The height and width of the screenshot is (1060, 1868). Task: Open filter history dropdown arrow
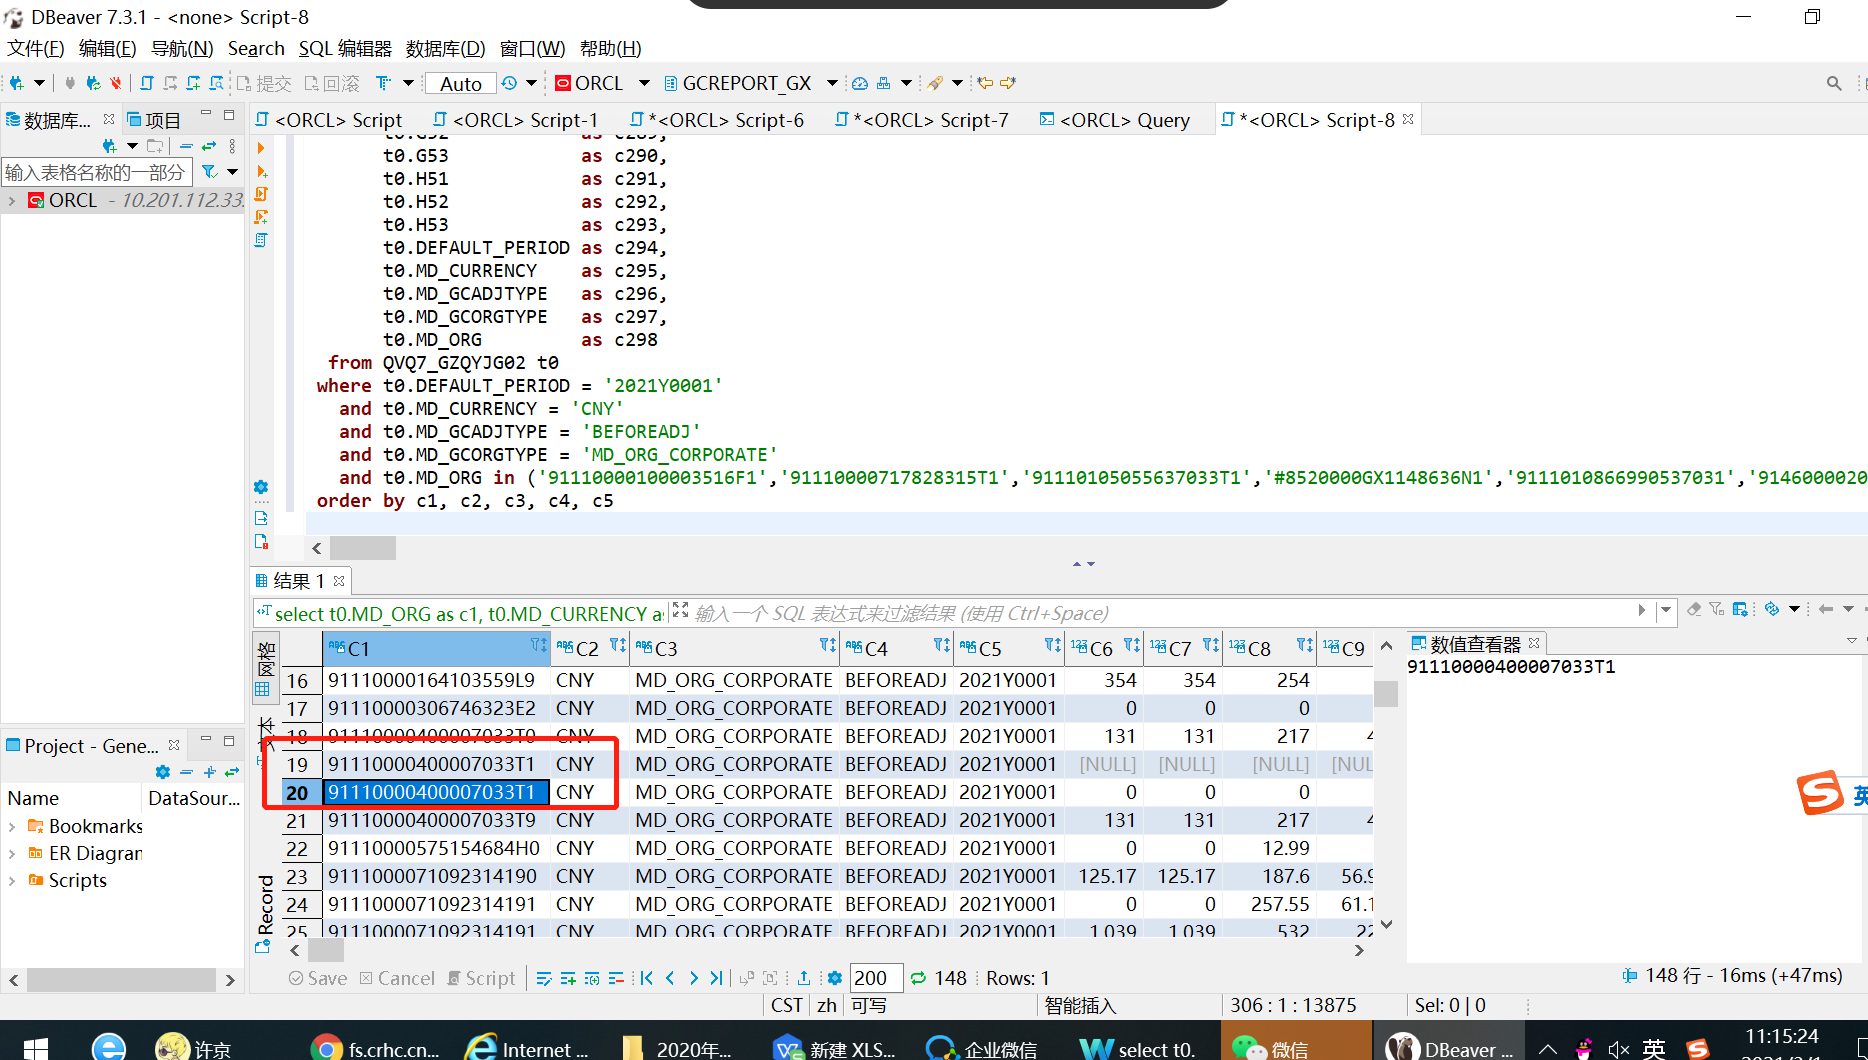pos(1665,610)
